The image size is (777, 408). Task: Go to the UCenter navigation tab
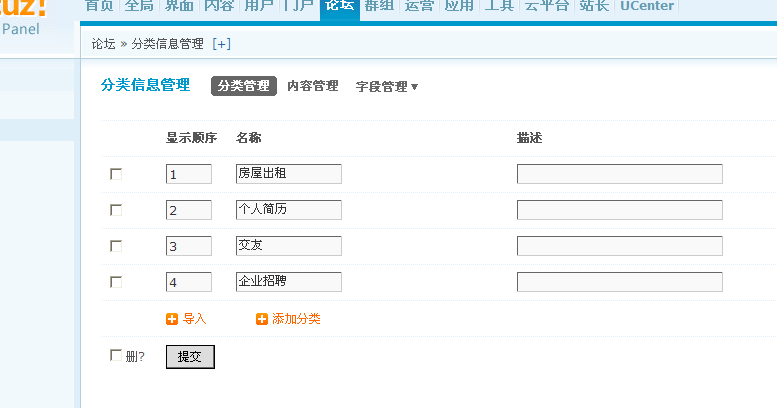pyautogui.click(x=646, y=6)
